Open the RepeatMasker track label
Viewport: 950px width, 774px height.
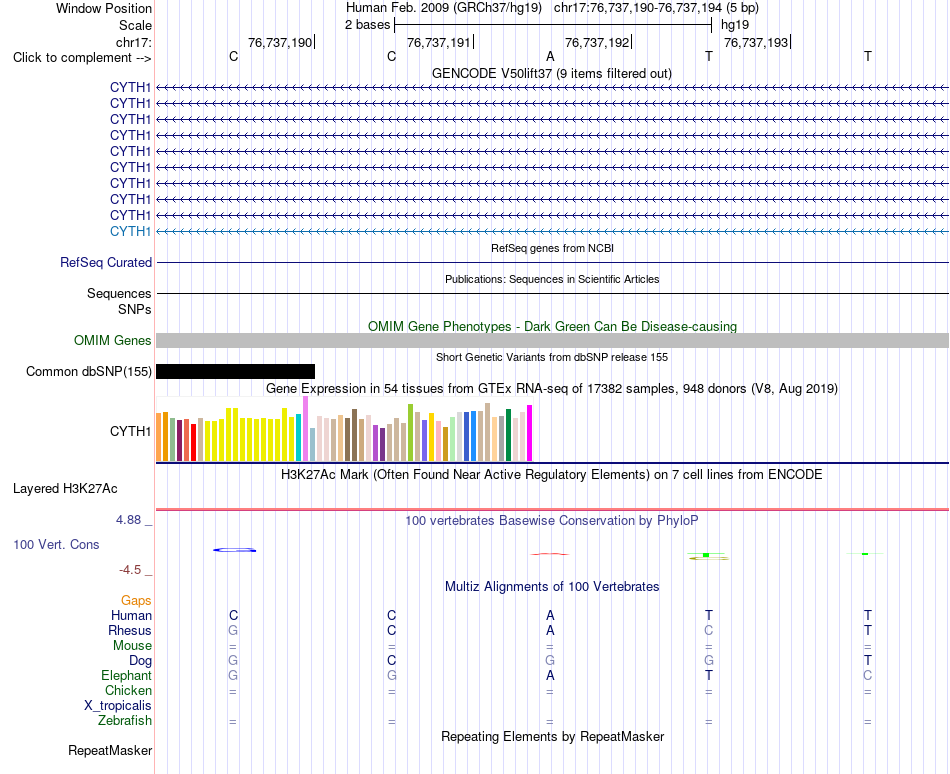tap(110, 750)
